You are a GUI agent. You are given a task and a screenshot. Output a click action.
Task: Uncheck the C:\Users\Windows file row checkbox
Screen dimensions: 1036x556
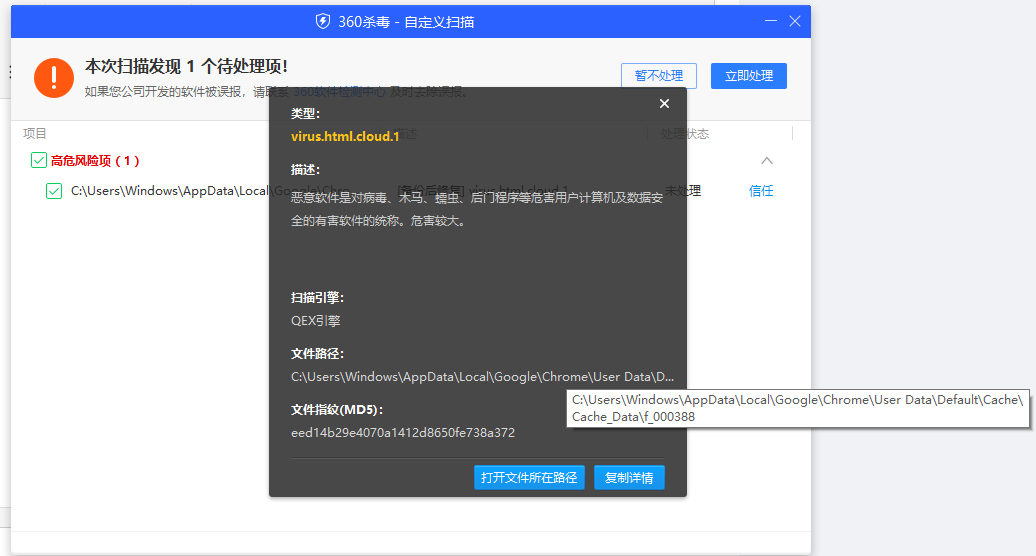(54, 191)
